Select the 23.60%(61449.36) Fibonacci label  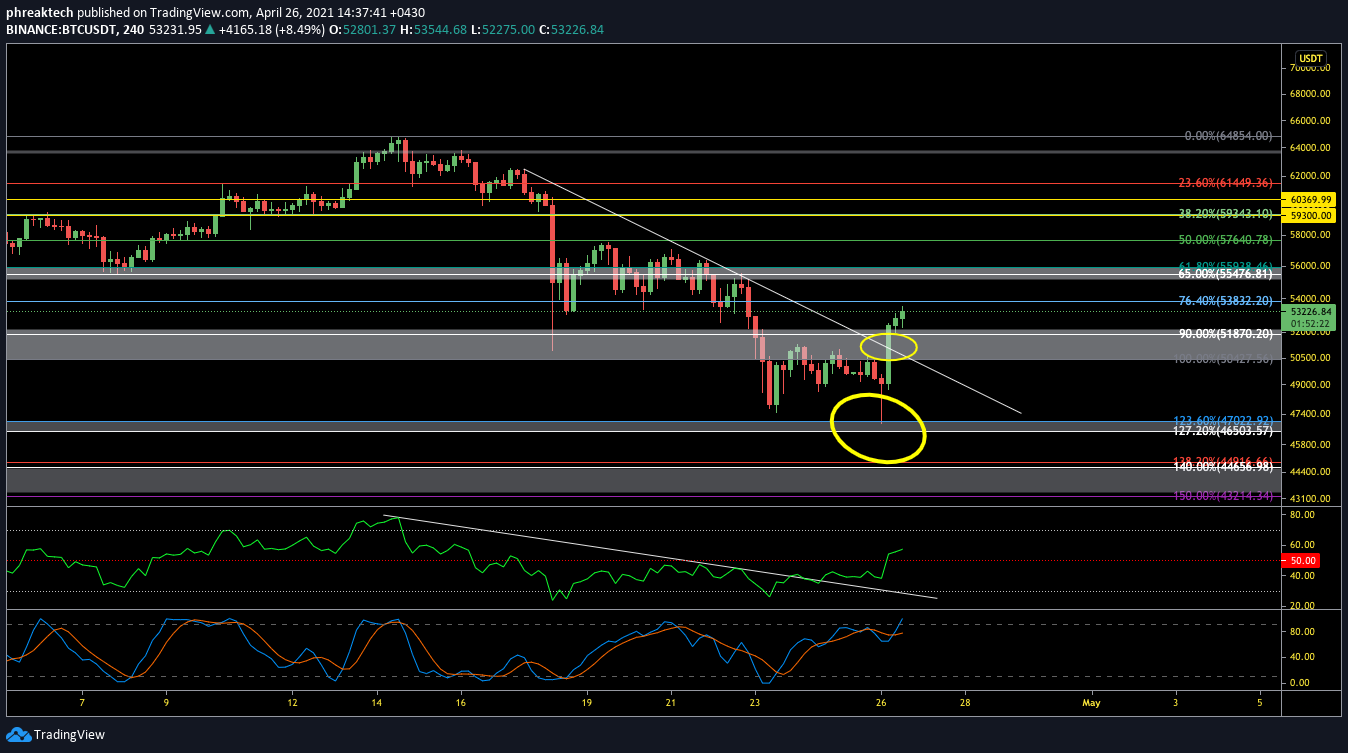tap(1223, 183)
